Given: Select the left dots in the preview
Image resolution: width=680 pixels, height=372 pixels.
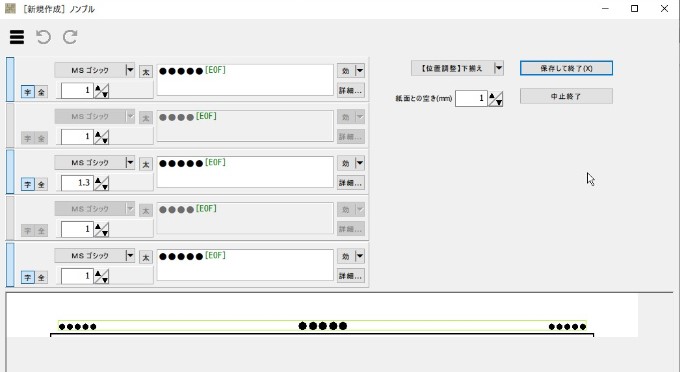Looking at the screenshot, I should tap(77, 327).
